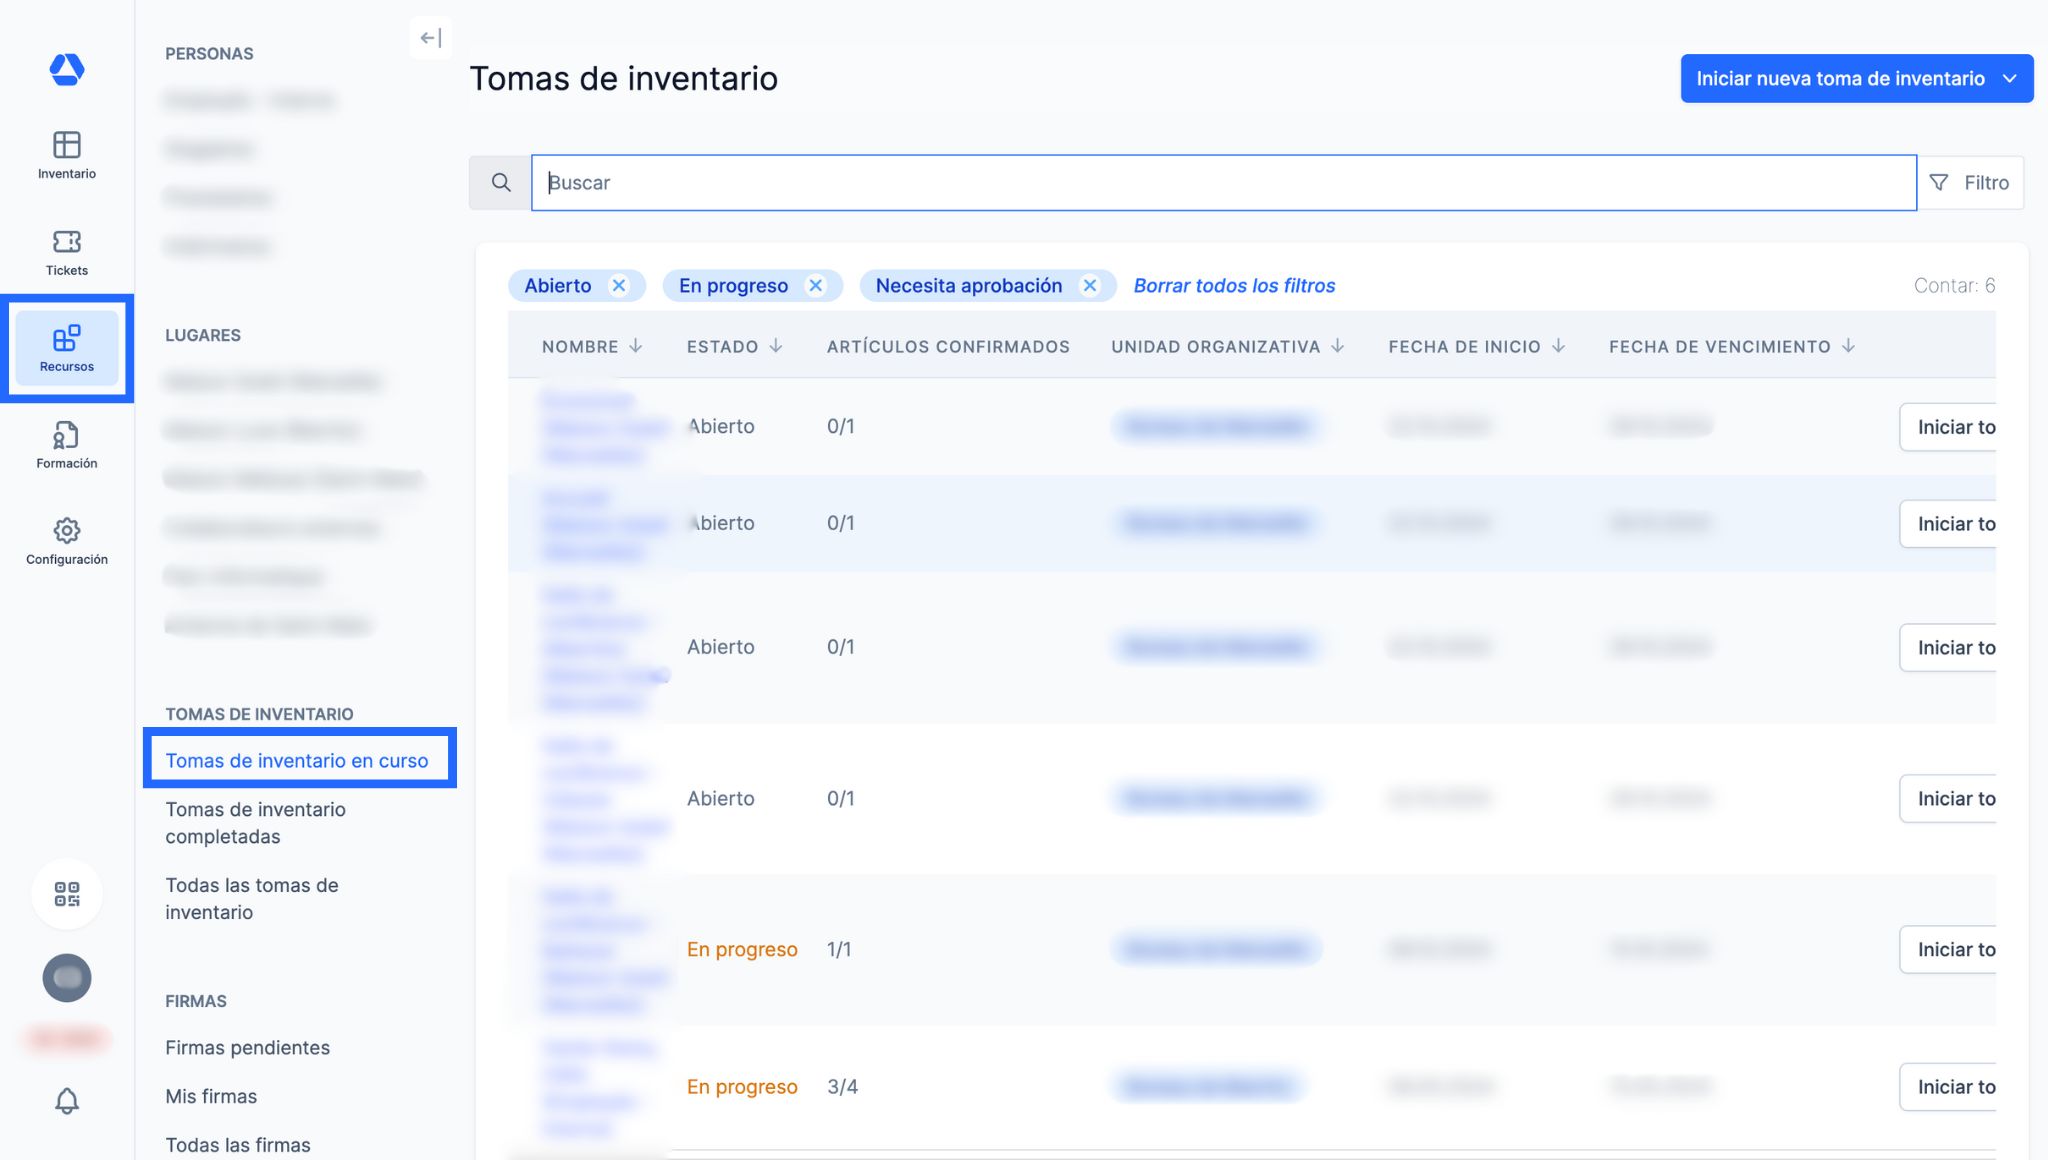Screen dimensions: 2048x1160
Task: Click the search magnifier icon
Action: [x=501, y=183]
